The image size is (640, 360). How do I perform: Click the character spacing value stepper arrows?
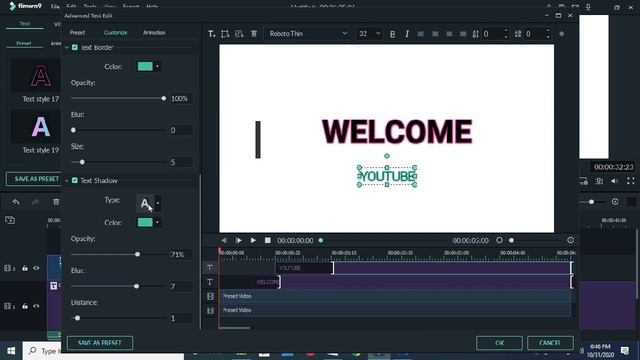pos(548,34)
